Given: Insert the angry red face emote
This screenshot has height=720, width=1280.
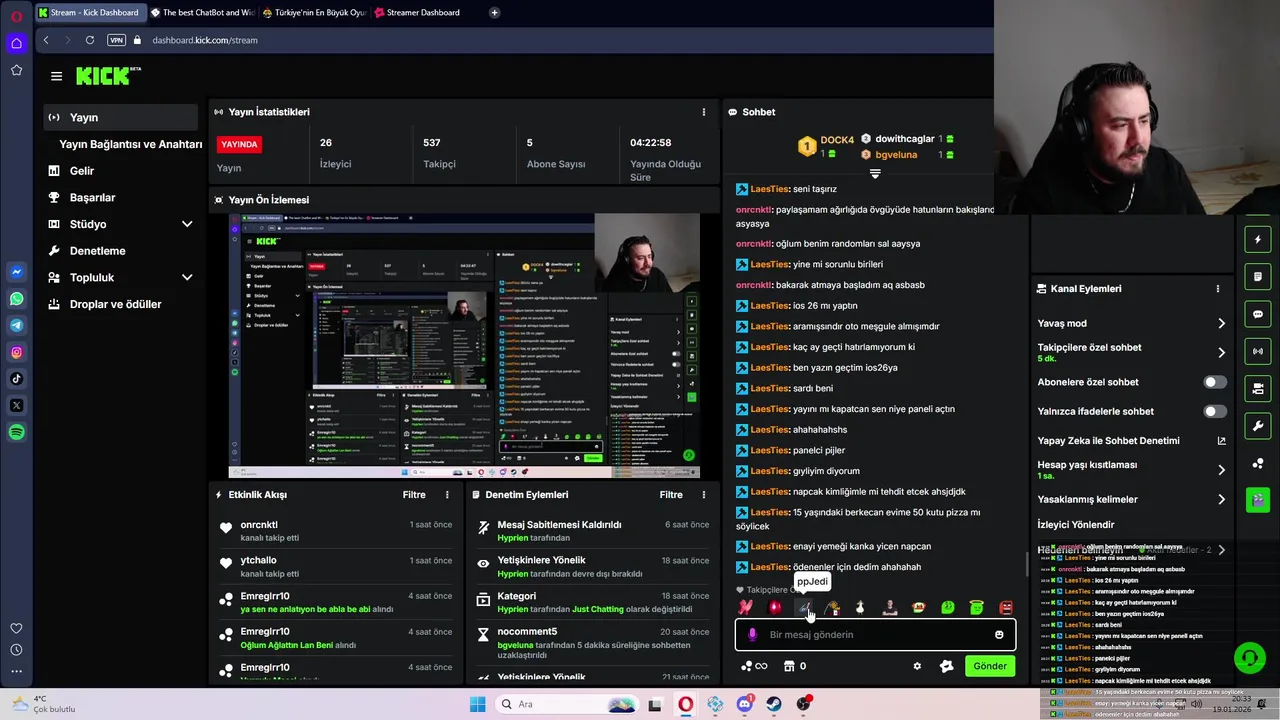Looking at the screenshot, I should [x=1006, y=607].
